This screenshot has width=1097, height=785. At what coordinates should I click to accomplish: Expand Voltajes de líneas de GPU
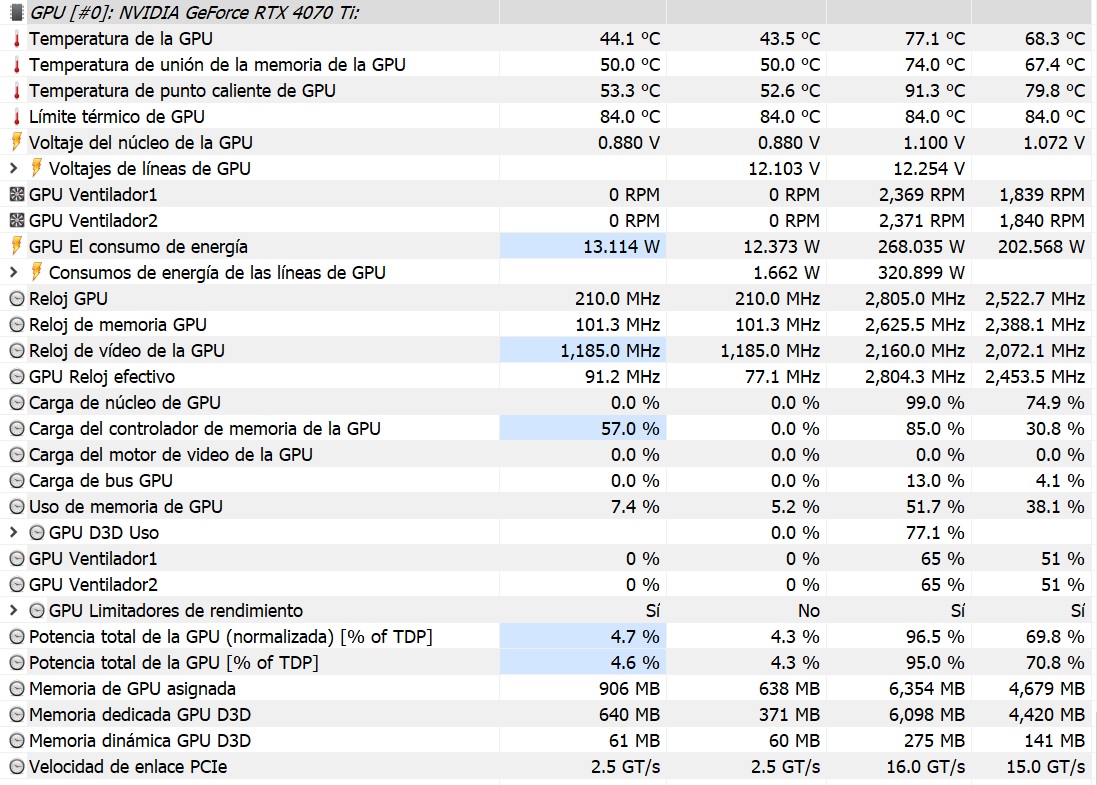pyautogui.click(x=13, y=168)
